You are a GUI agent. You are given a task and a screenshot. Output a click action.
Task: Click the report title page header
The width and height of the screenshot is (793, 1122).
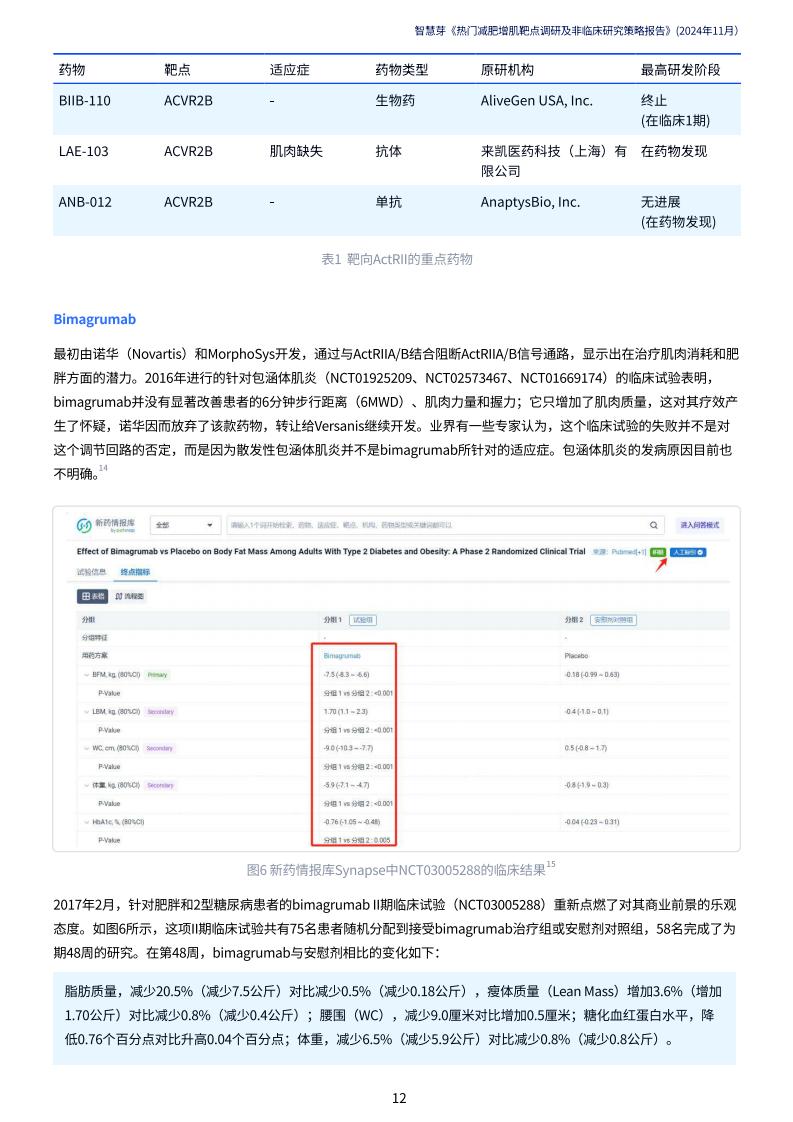[x=576, y=31]
